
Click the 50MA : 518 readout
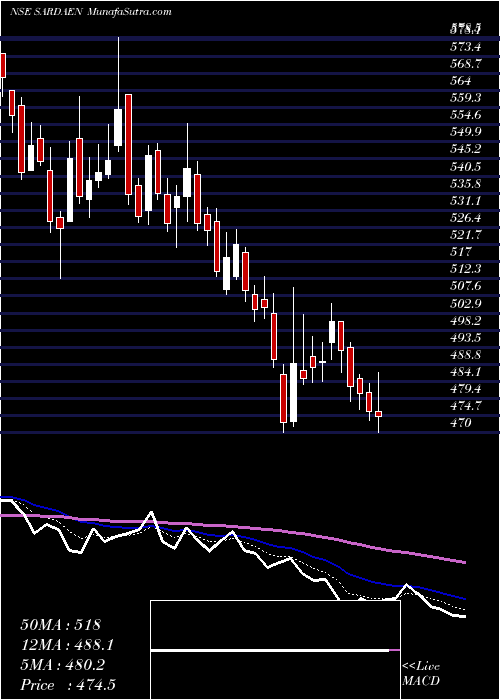pyautogui.click(x=61, y=625)
